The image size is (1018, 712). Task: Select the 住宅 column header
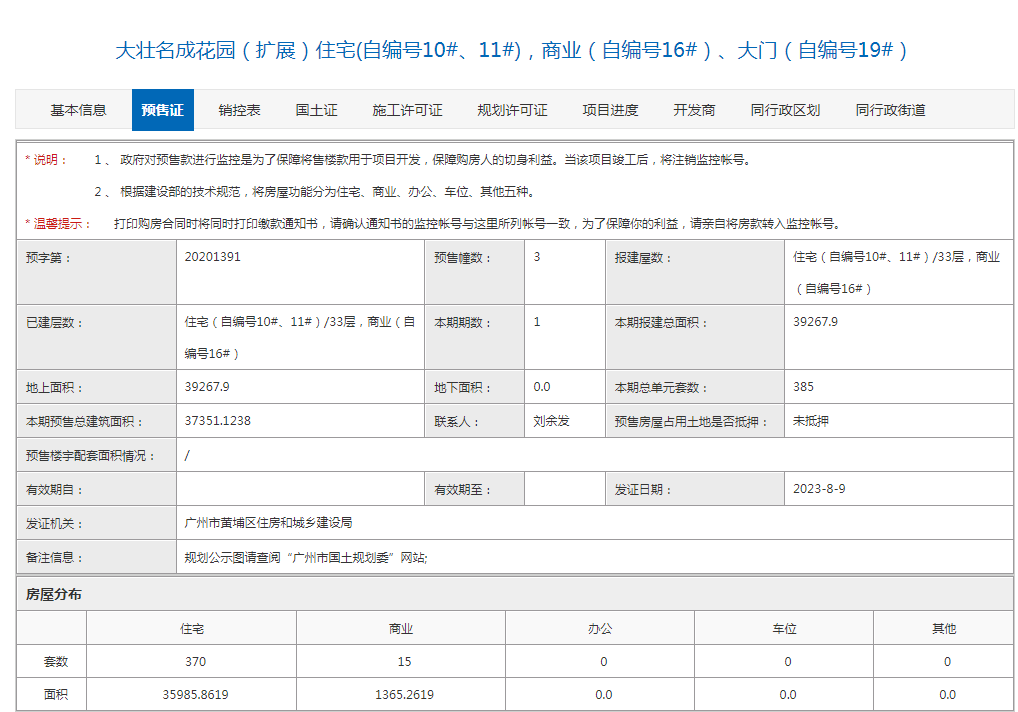tap(192, 628)
